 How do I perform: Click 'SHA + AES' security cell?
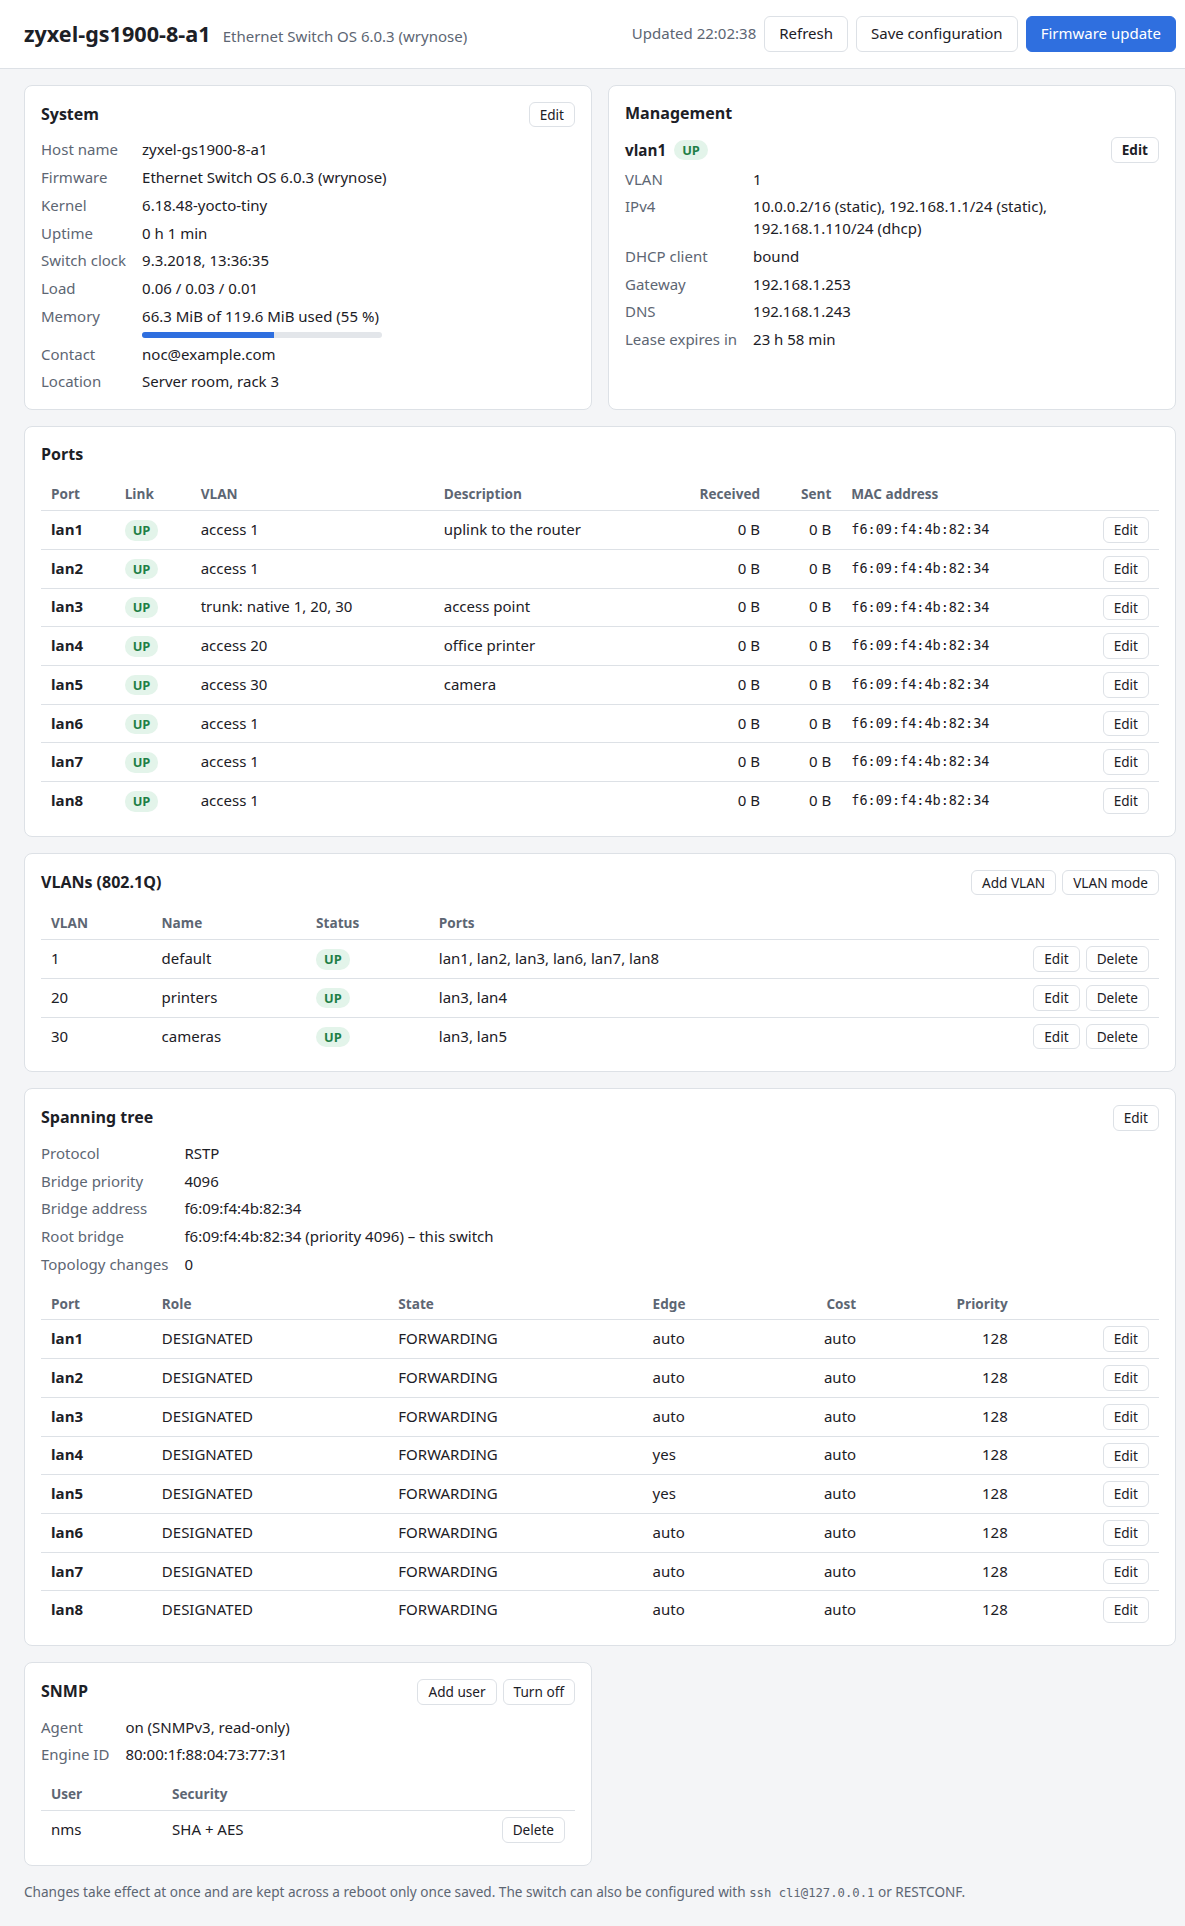pos(208,1830)
